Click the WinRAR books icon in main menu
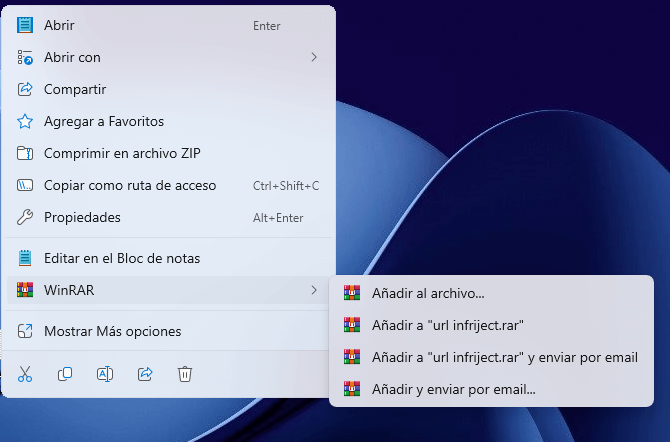Viewport: 670px width, 442px height. (x=25, y=290)
